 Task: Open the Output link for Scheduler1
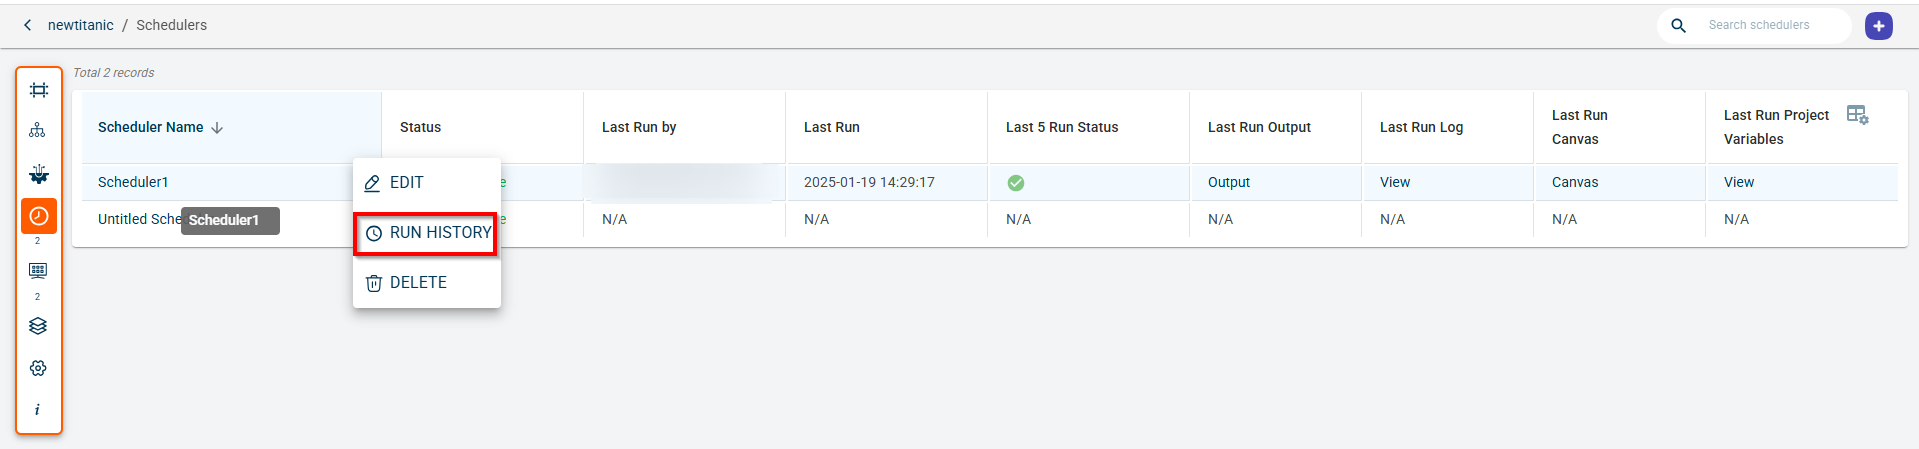click(1229, 183)
